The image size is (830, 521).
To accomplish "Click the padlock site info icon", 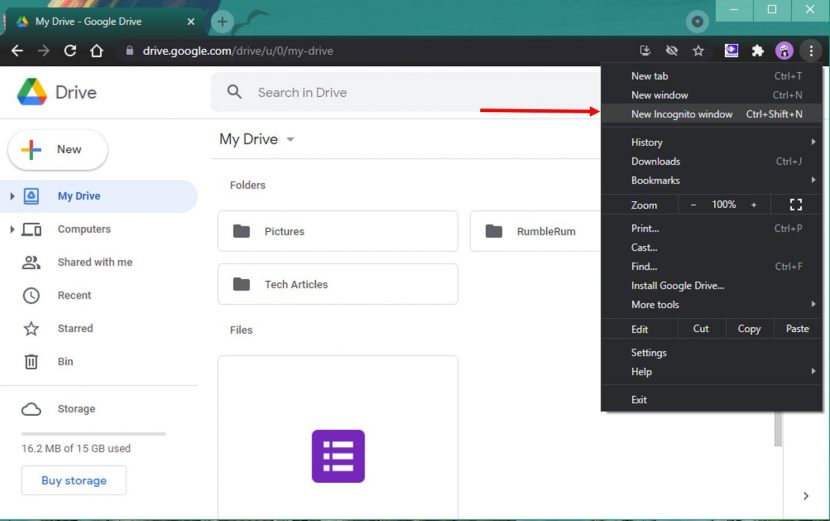I will tap(129, 51).
